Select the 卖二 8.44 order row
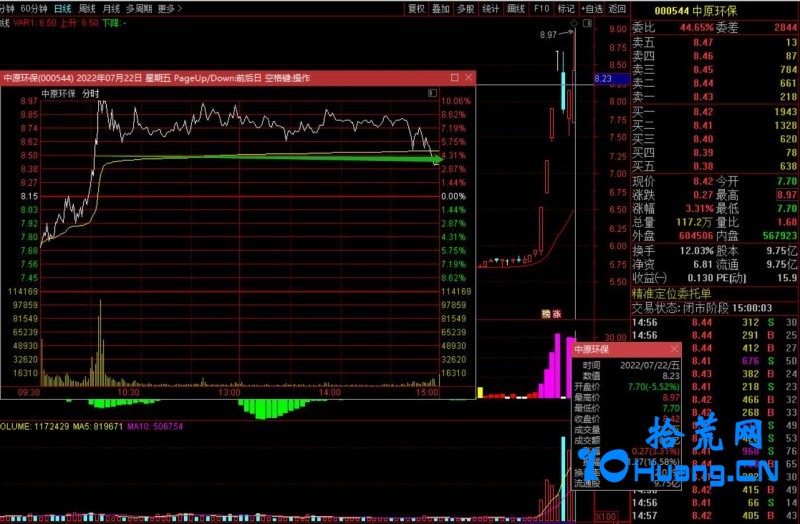This screenshot has height=524, width=800. pyautogui.click(x=714, y=83)
